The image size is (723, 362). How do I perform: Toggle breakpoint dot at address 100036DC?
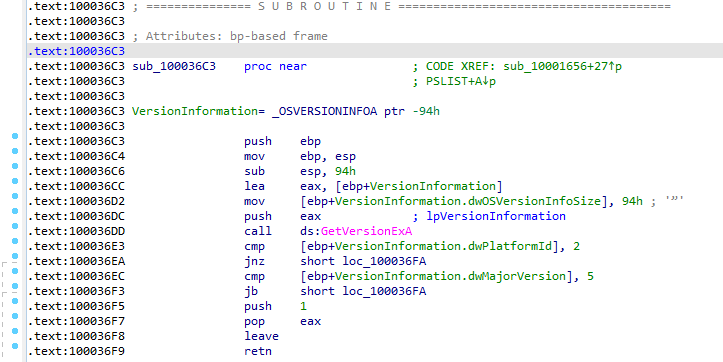pyautogui.click(x=15, y=211)
